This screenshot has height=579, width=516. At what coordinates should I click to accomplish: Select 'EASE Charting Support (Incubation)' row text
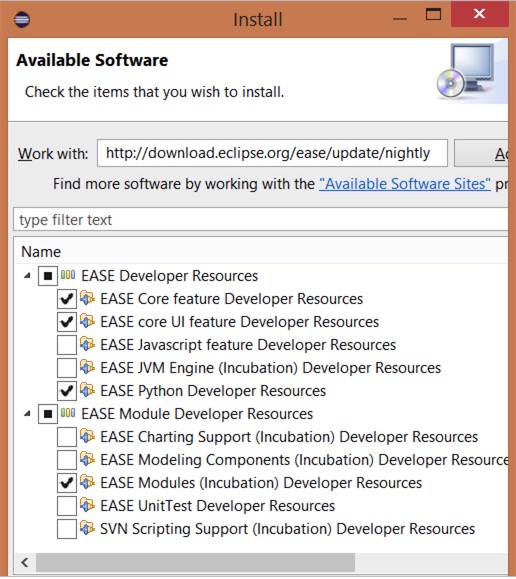289,437
